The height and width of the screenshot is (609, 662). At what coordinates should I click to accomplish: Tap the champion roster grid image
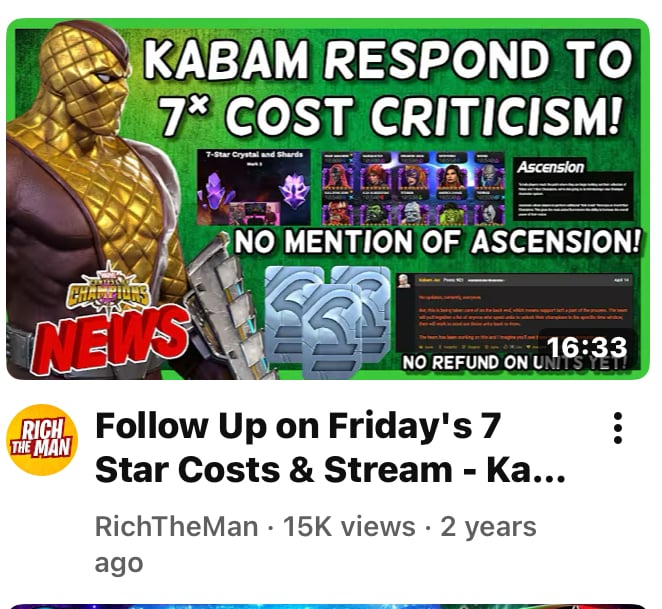point(413,188)
